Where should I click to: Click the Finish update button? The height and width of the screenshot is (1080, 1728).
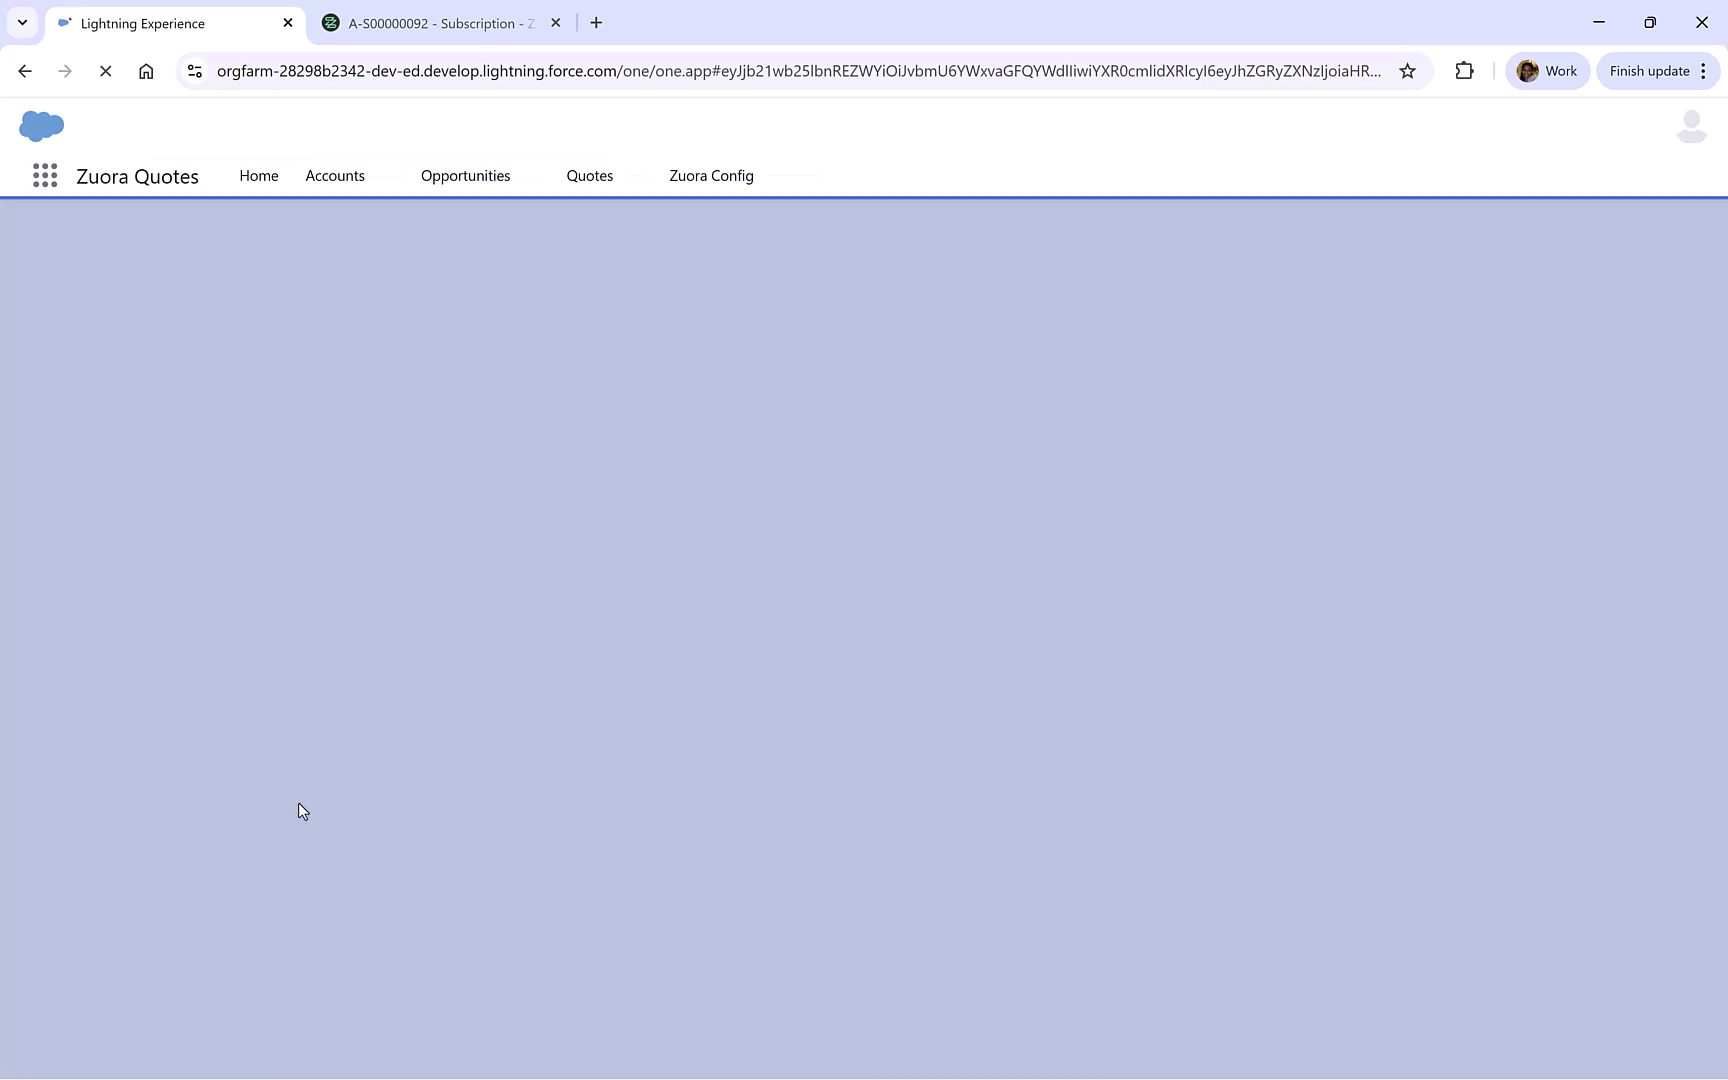click(x=1649, y=70)
